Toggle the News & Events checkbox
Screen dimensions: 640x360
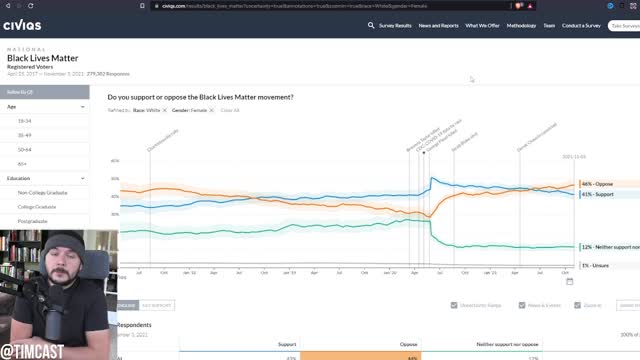coord(522,305)
